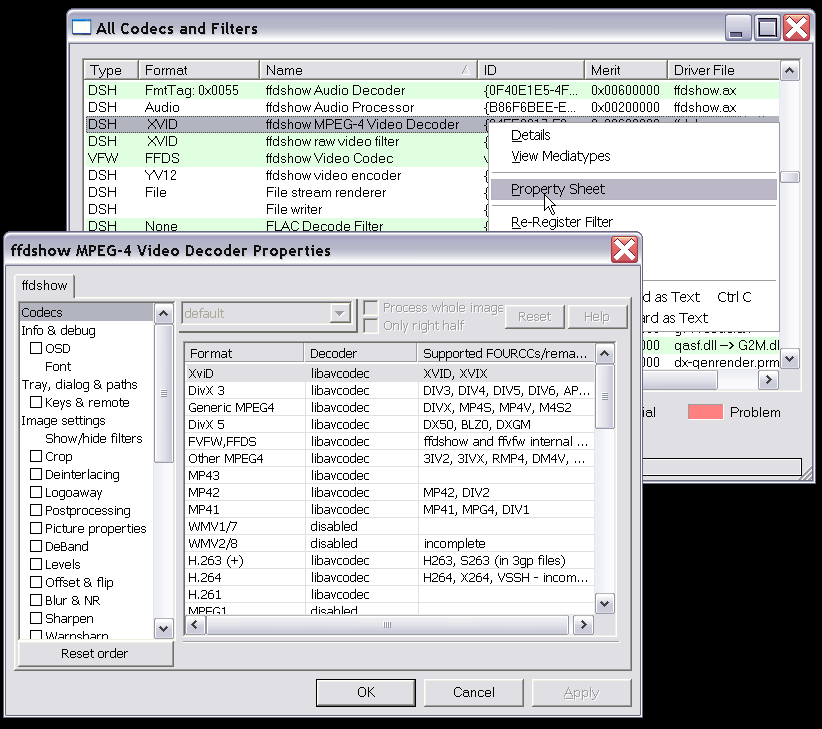
Task: Click the Merit column header
Action: (x=626, y=70)
